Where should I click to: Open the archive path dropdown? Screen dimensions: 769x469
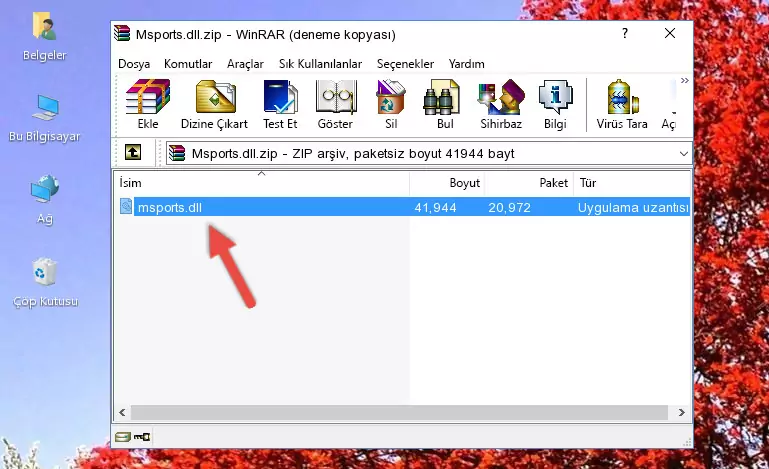(x=684, y=154)
